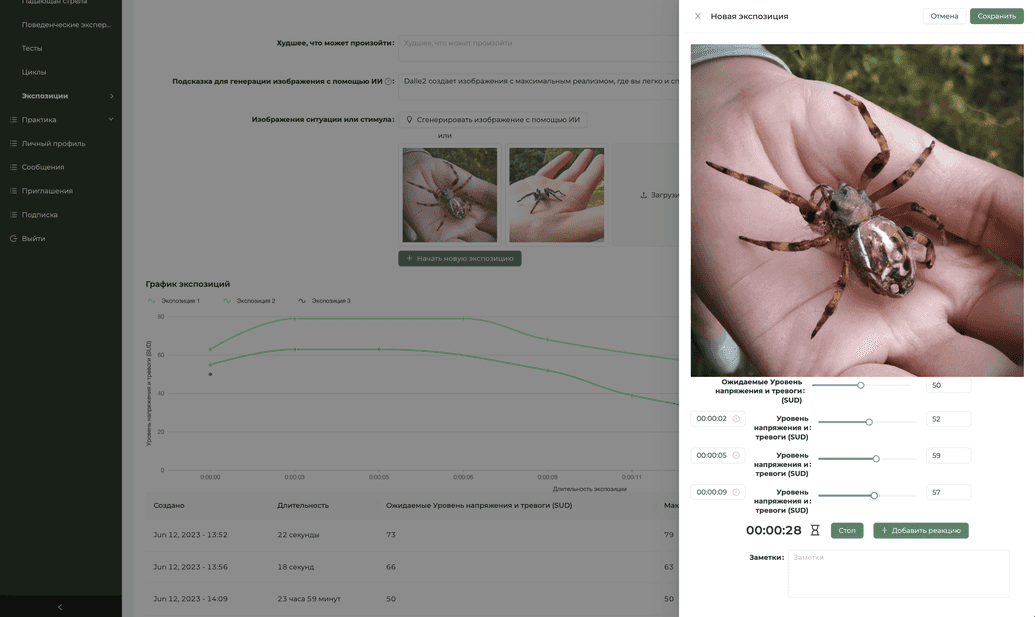1035x617 pixels.
Task: Collapse the sidebar with the bottom arrow
Action: coord(60,607)
